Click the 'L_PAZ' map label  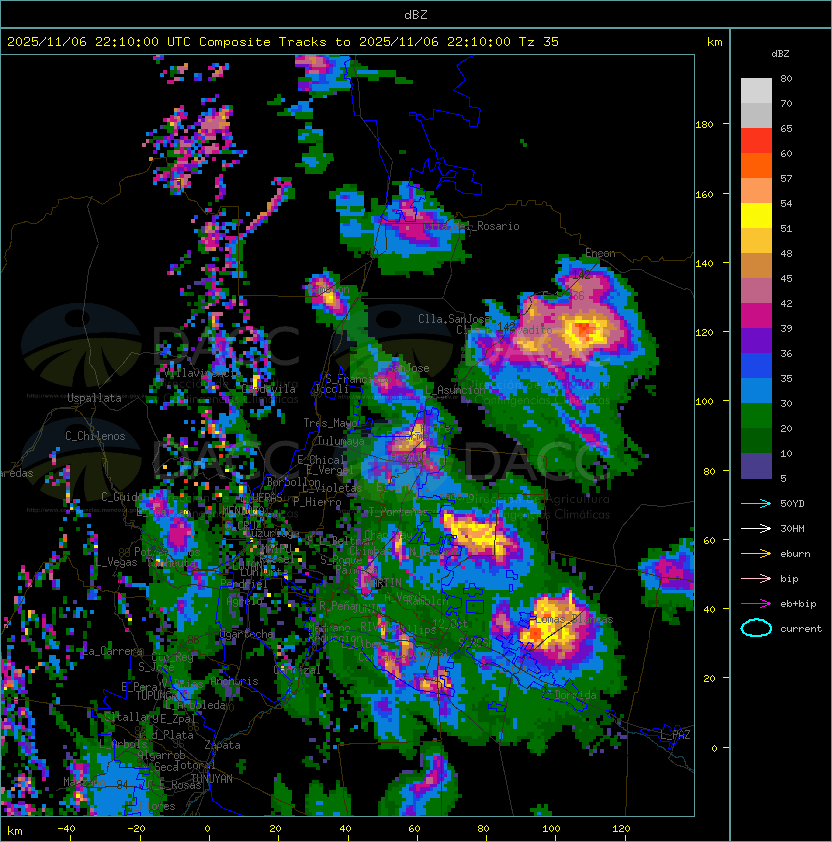tap(675, 735)
